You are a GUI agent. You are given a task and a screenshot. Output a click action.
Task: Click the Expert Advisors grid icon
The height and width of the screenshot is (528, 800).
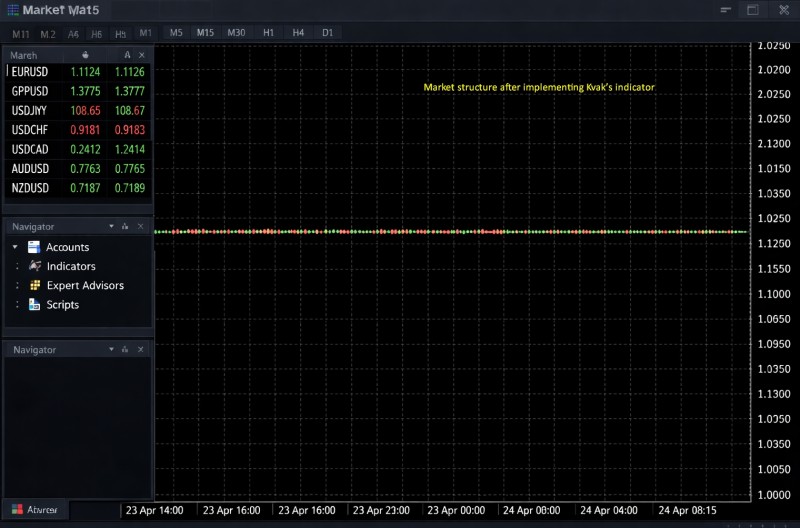35,285
